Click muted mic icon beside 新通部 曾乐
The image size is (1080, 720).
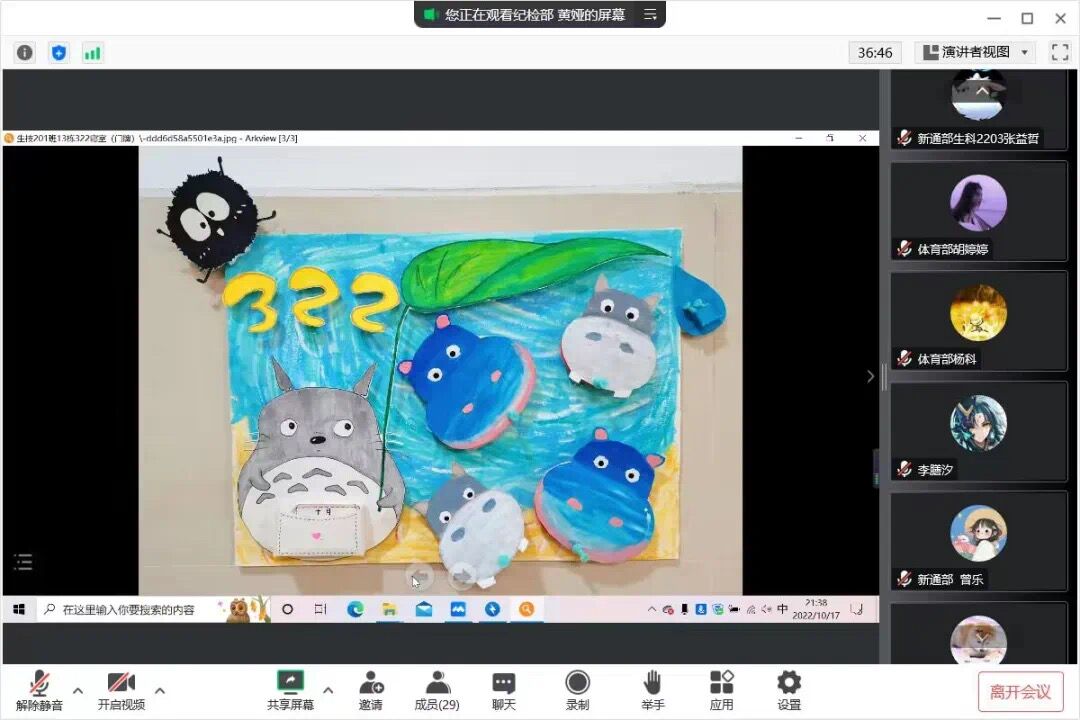[x=904, y=579]
